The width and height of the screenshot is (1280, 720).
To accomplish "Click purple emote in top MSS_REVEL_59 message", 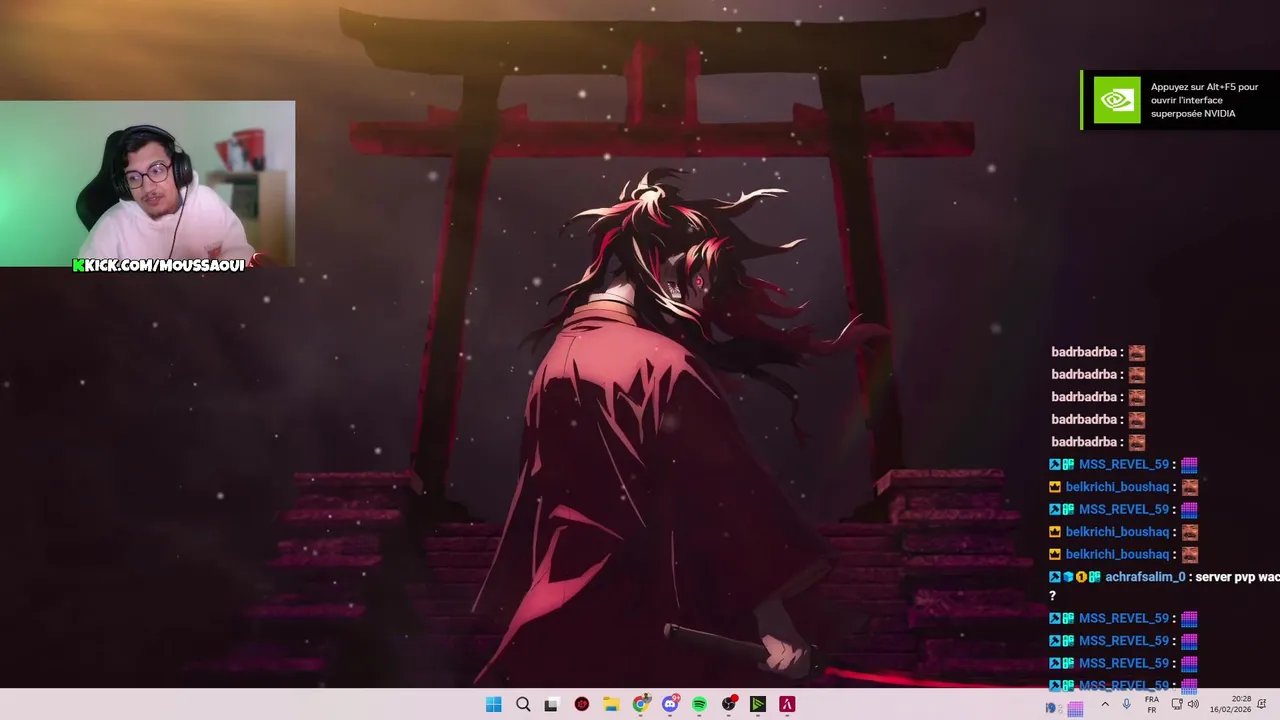I will tap(1189, 464).
